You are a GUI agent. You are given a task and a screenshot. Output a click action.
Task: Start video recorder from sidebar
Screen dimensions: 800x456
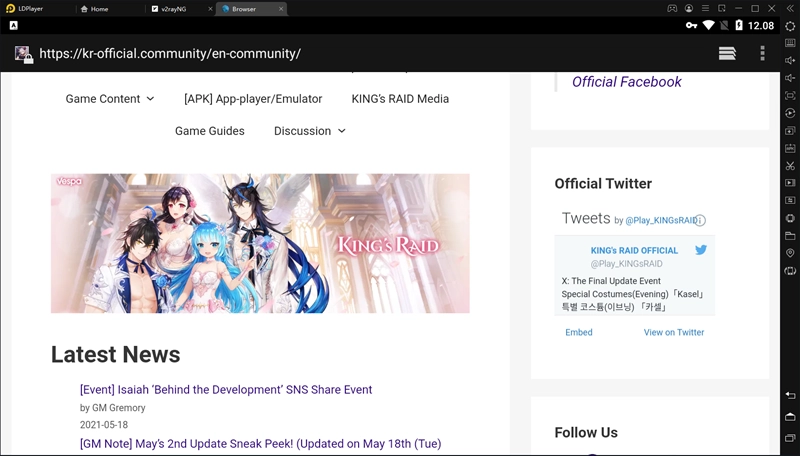click(790, 183)
